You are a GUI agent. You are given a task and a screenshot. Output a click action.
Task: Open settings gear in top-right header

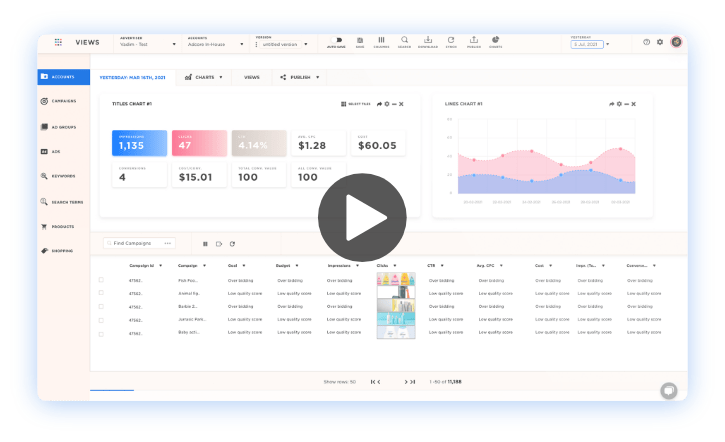point(660,42)
